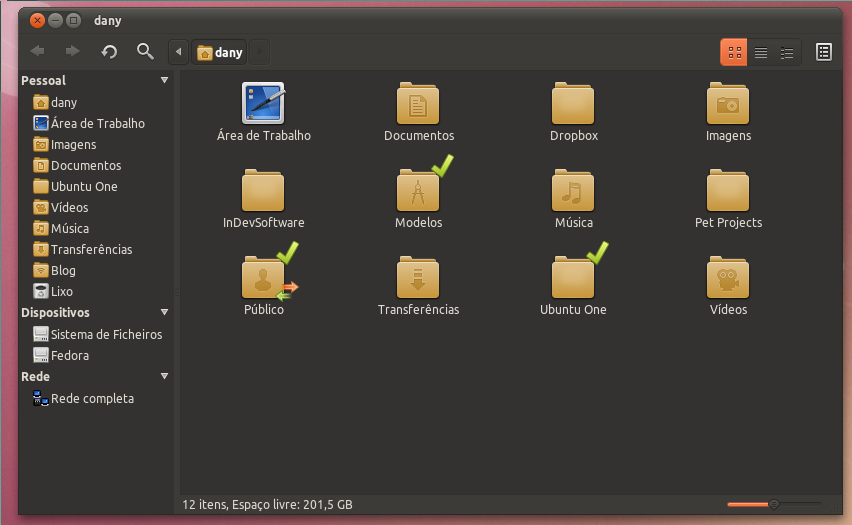Select the Modelos folder icon

(418, 190)
